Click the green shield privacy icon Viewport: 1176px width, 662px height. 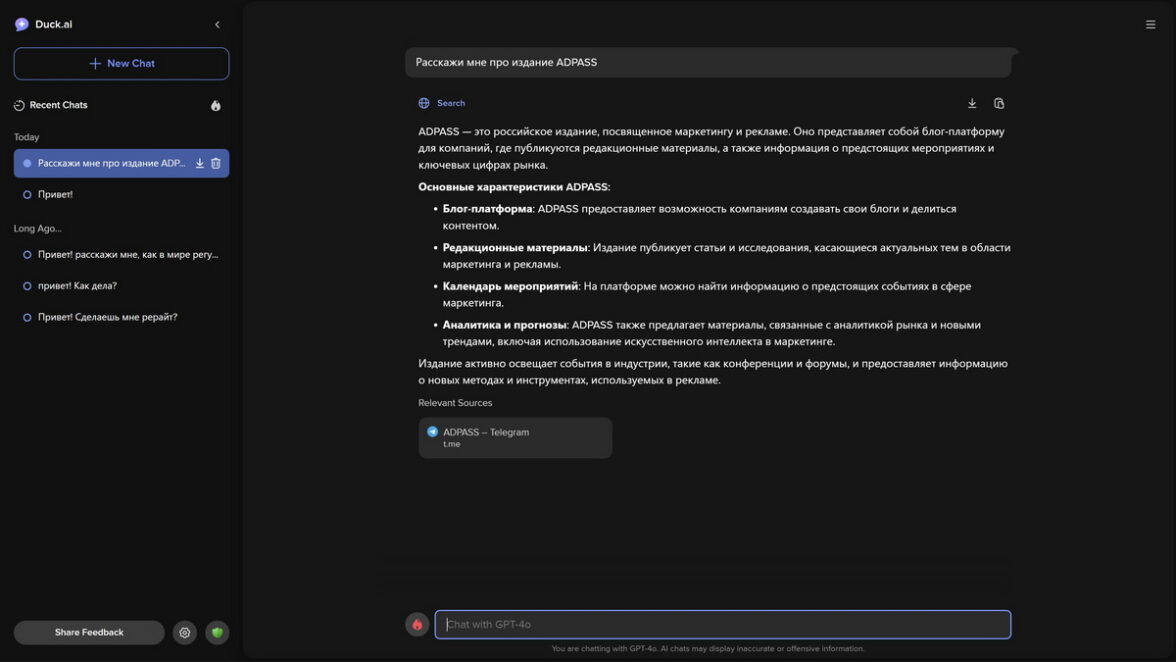pyautogui.click(x=217, y=632)
